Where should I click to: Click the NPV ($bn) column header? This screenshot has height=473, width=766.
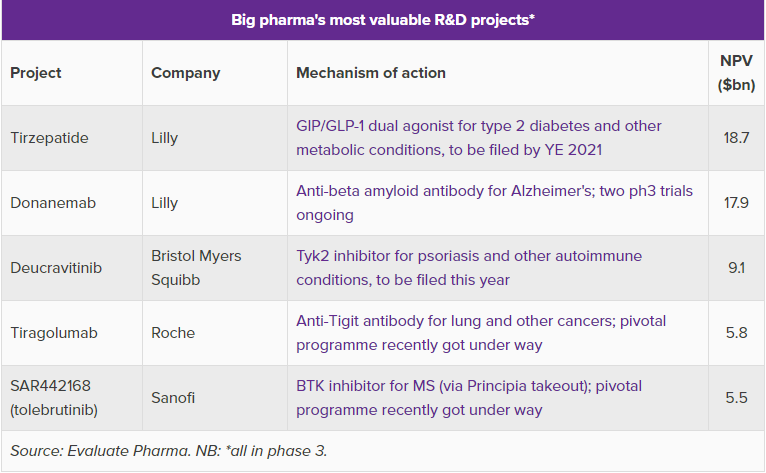coord(735,73)
